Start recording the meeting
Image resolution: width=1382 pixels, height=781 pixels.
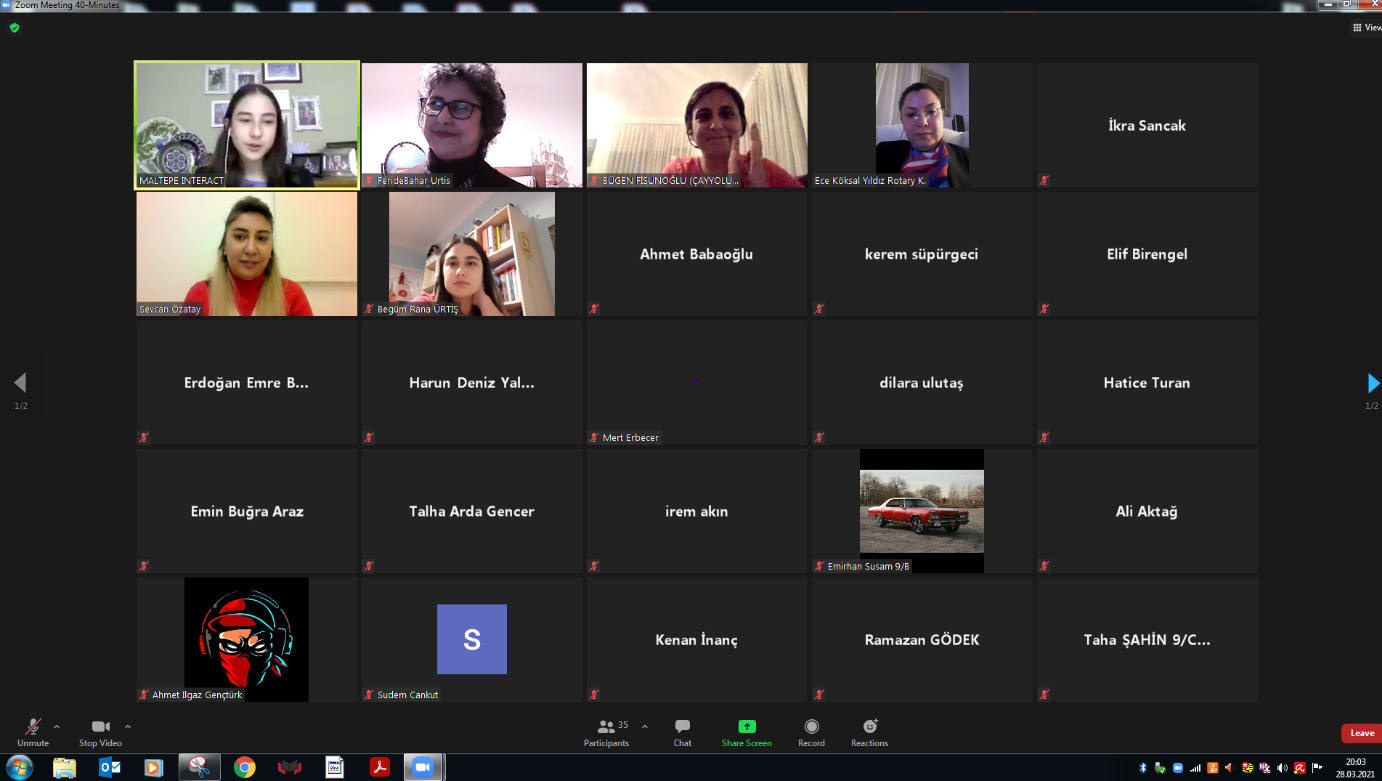[811, 732]
